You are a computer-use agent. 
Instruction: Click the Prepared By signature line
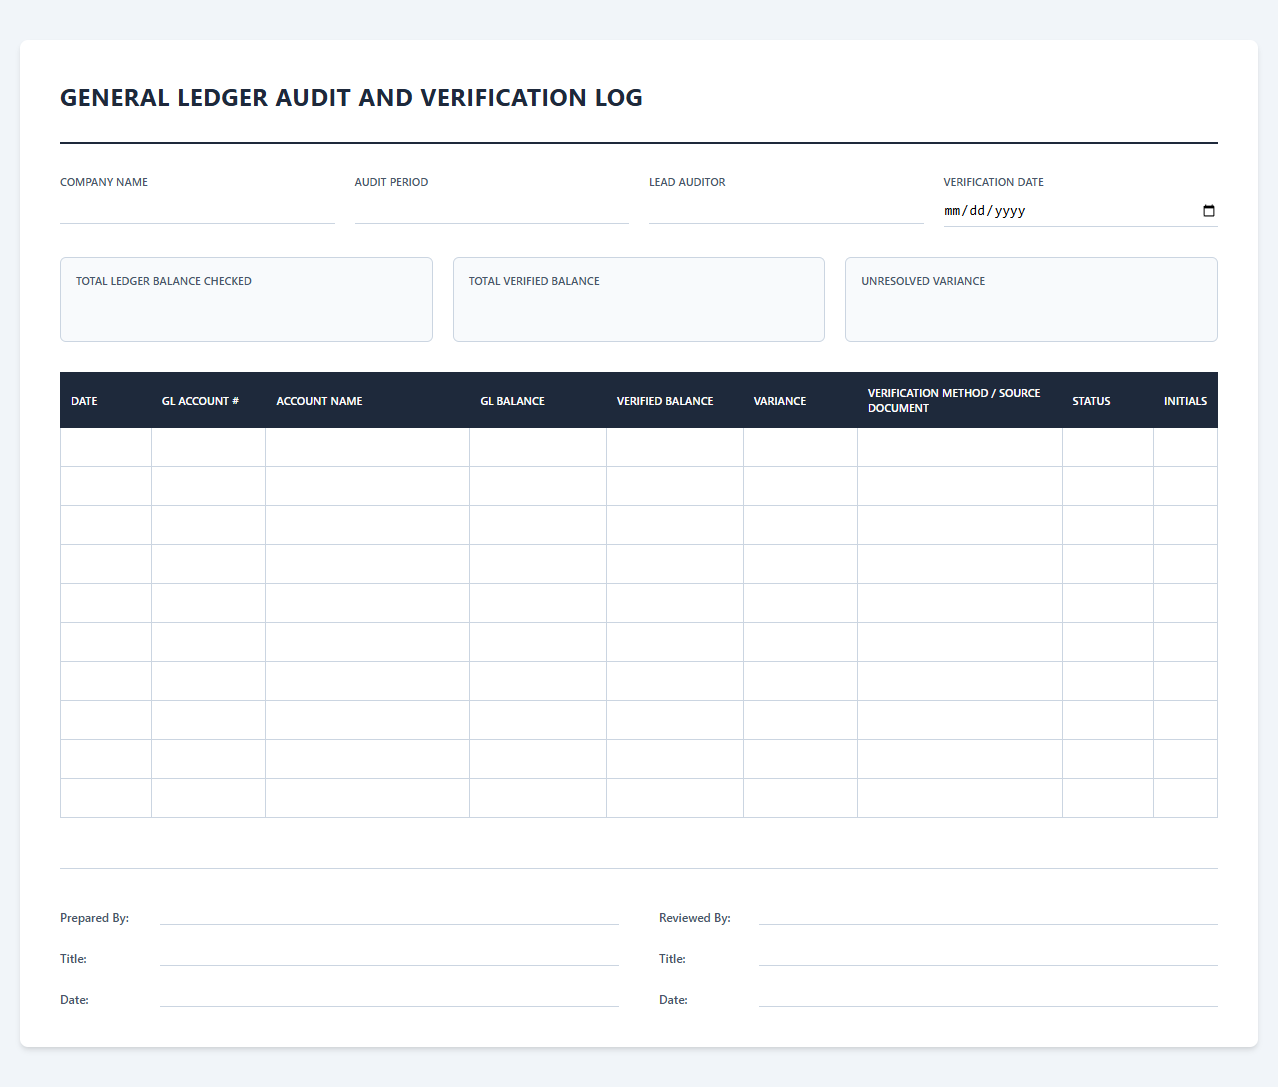(389, 915)
